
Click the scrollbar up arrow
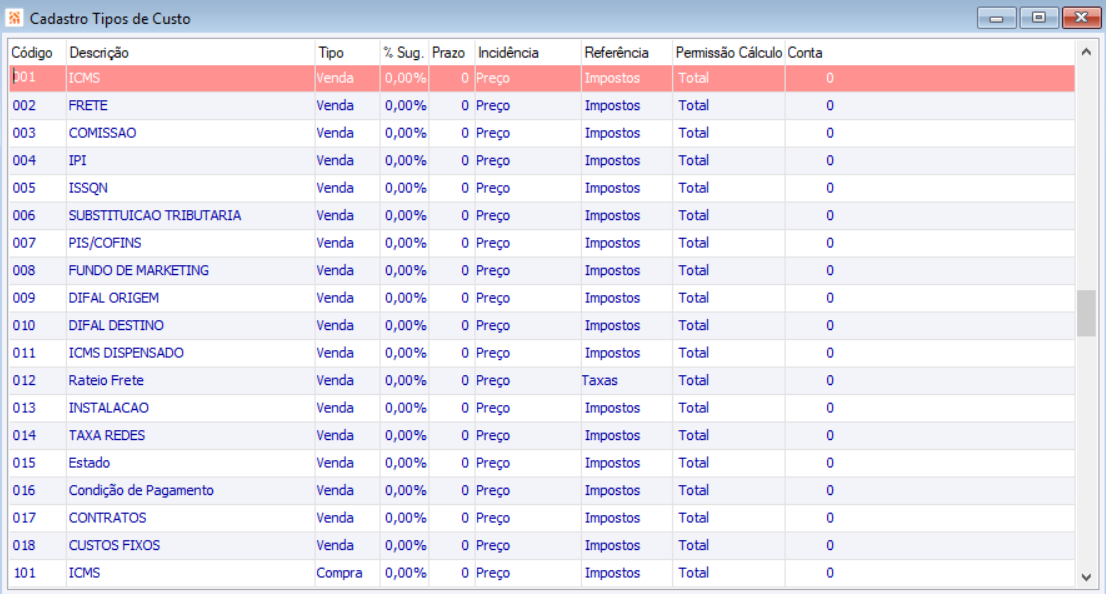1086,51
